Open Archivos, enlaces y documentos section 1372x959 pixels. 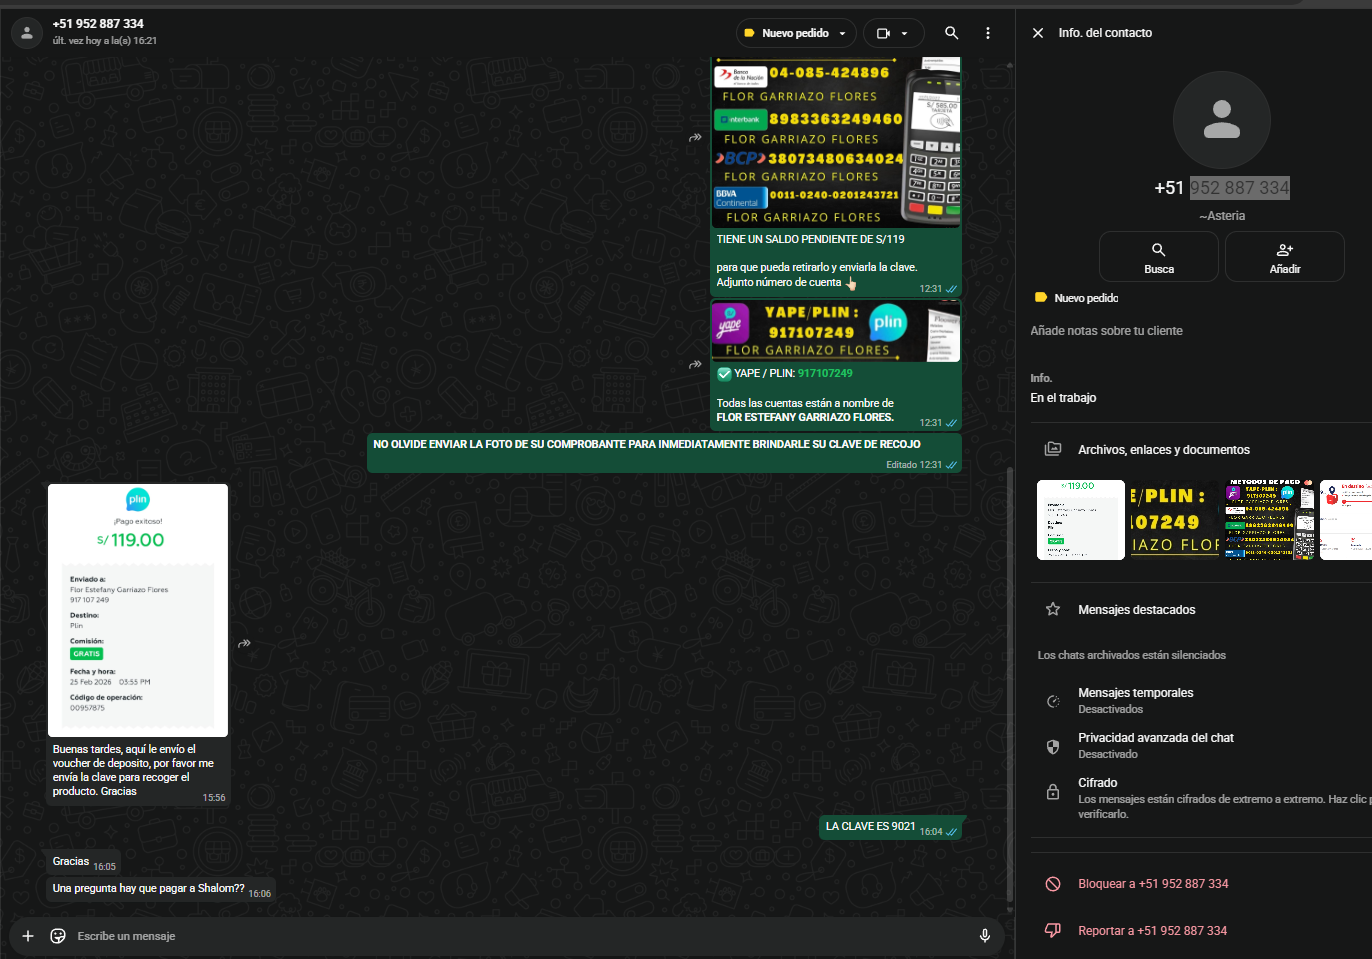click(x=1163, y=450)
